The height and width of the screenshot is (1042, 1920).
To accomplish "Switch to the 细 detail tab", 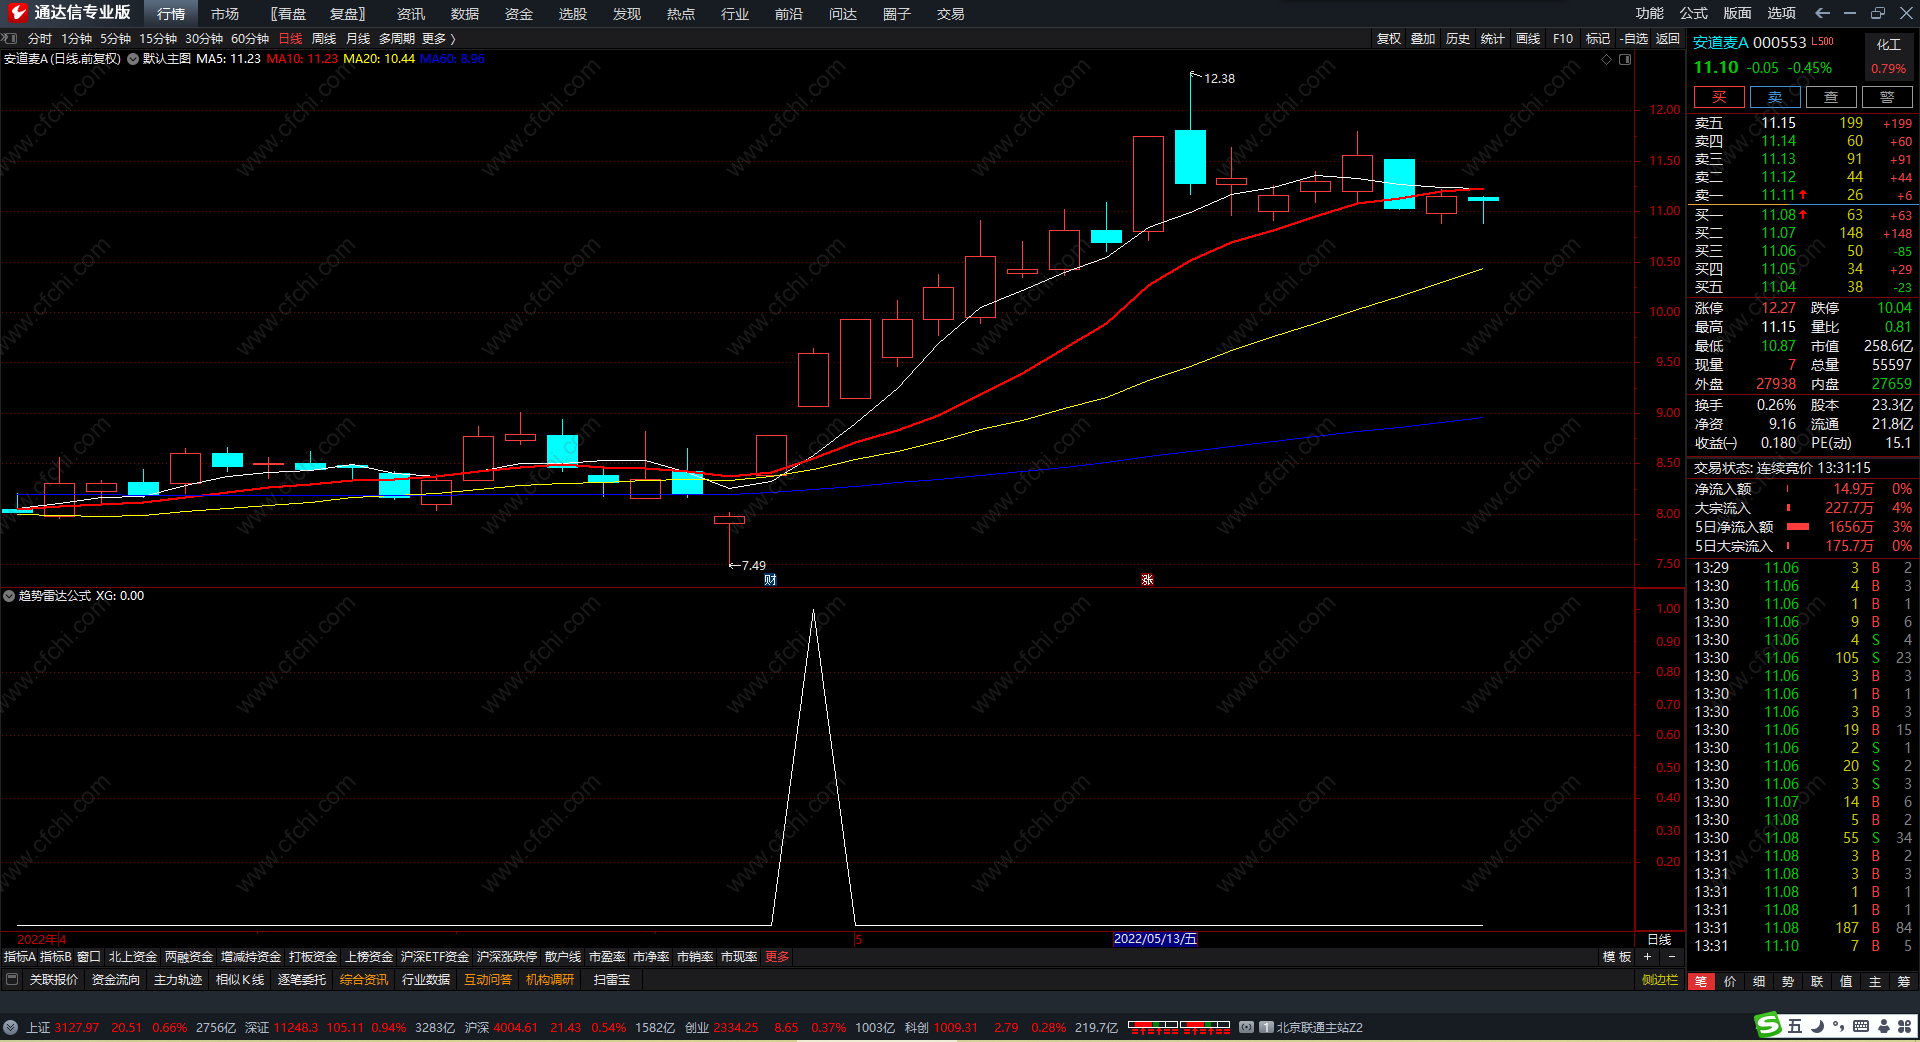I will (x=1759, y=981).
